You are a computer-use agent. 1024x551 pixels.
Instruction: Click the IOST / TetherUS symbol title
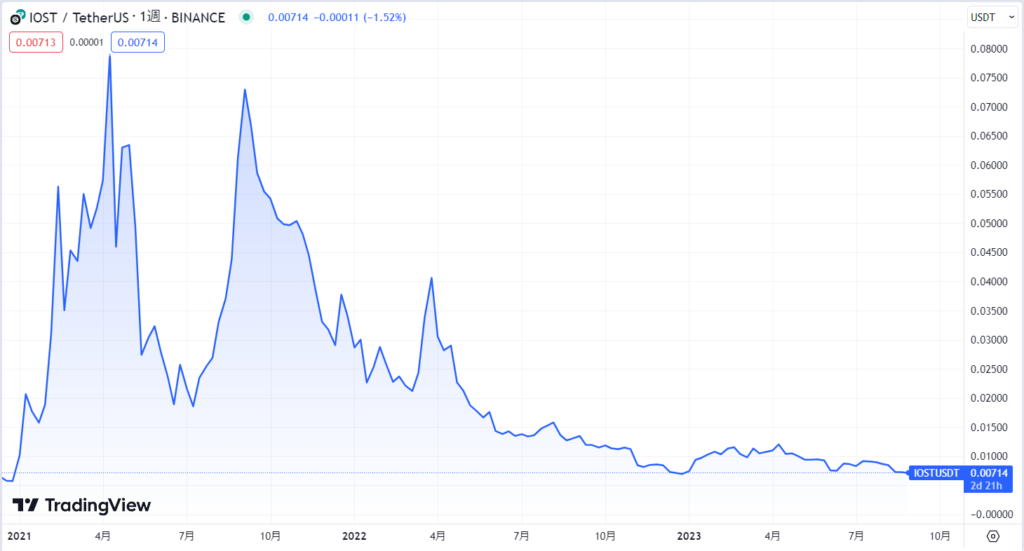79,18
